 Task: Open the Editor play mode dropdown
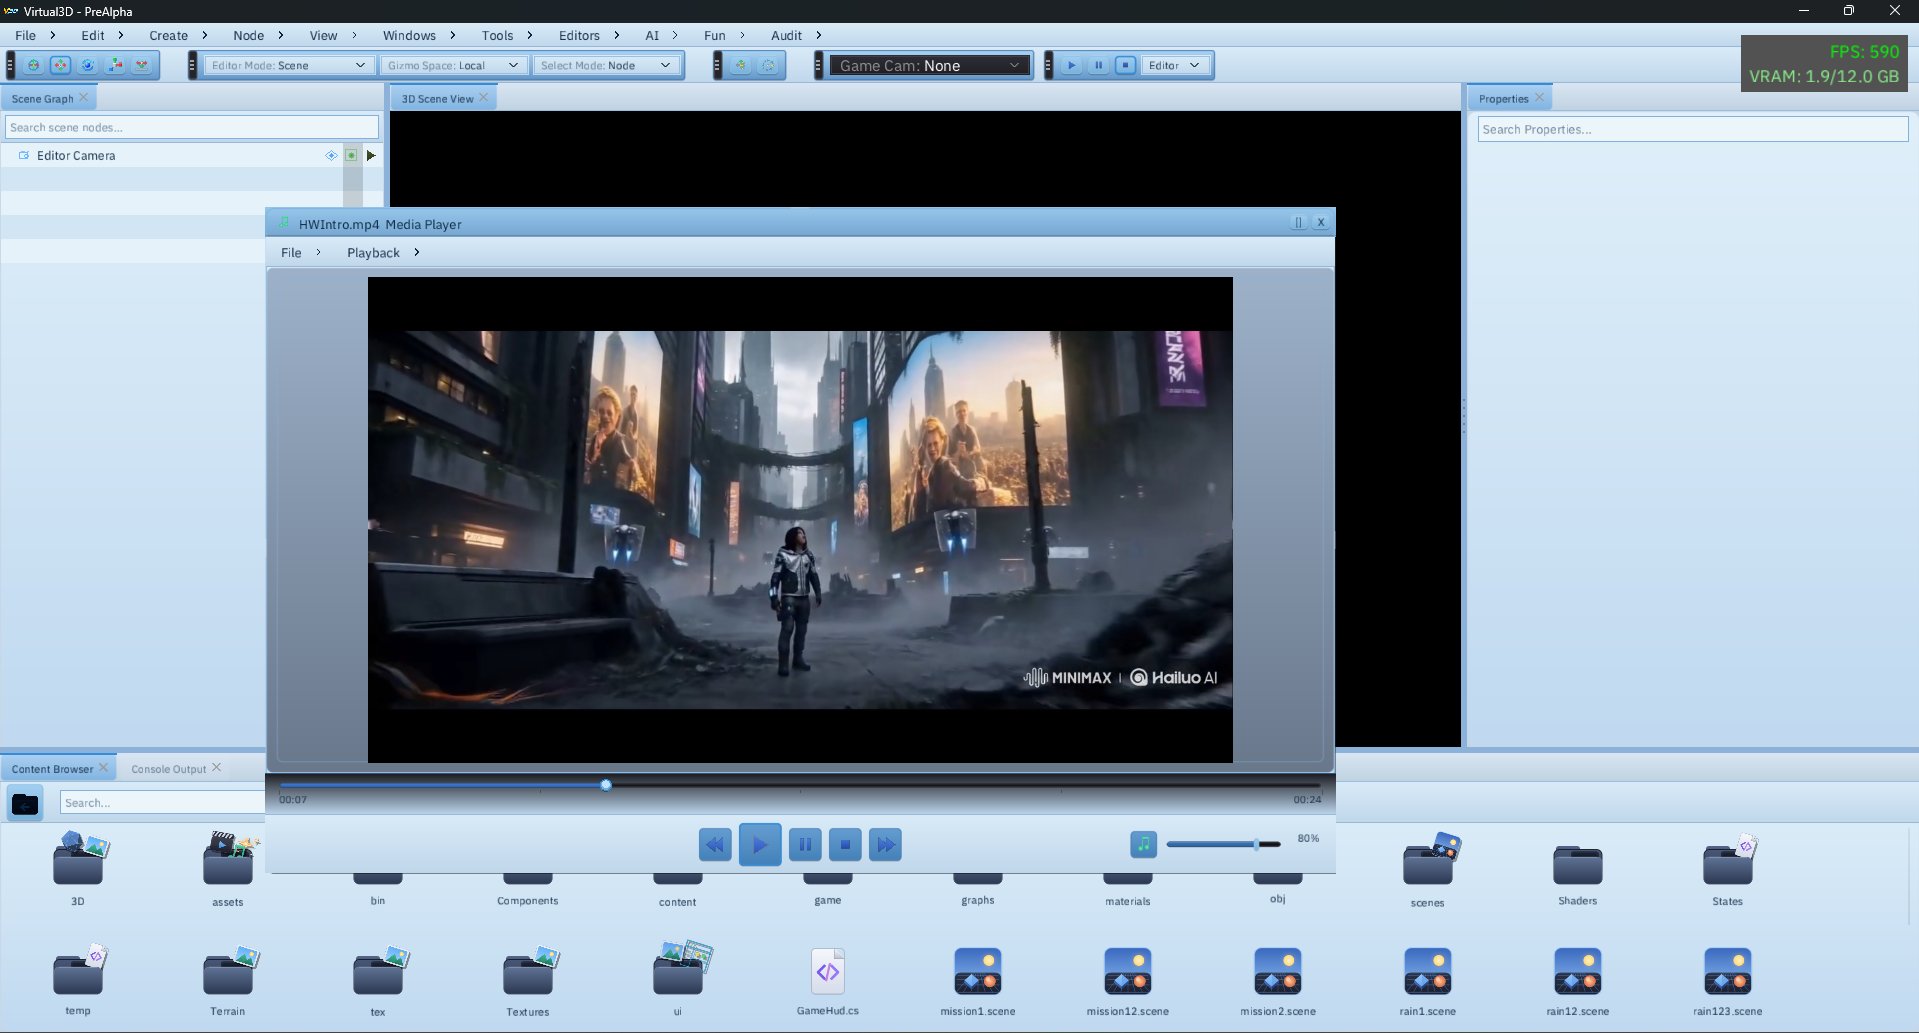coord(1175,65)
